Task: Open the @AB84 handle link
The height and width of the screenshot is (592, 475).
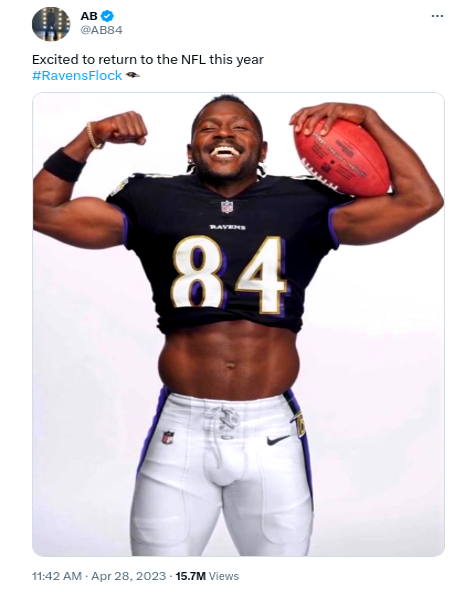Action: 102,30
